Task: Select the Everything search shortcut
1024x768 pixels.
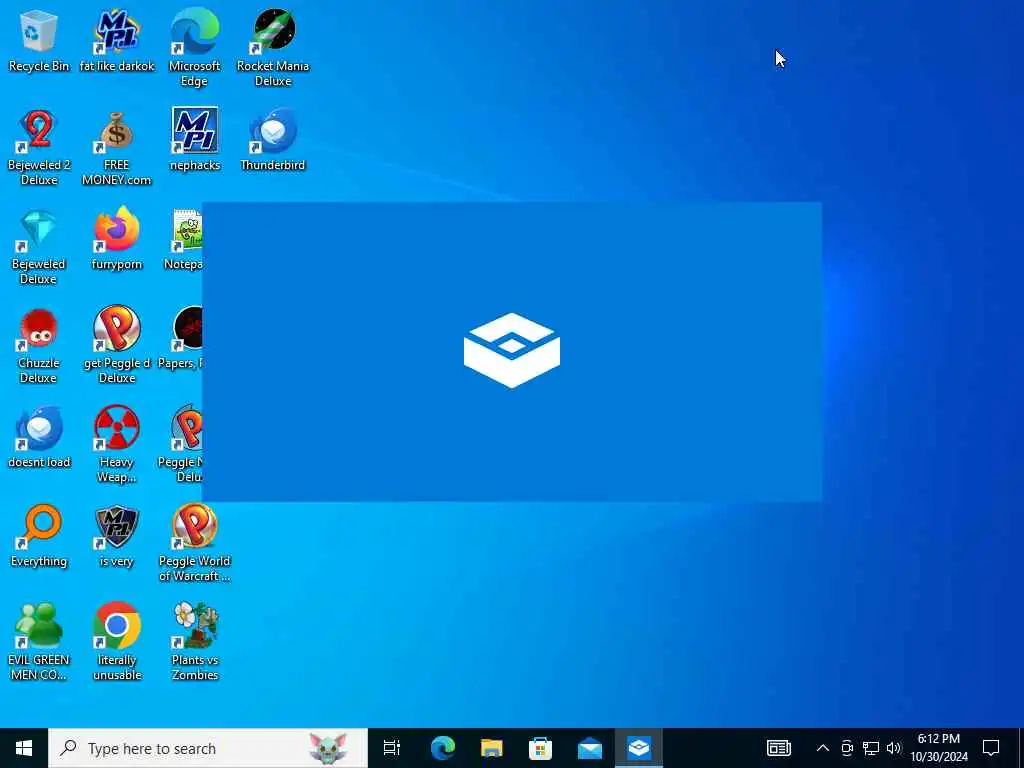Action: (x=39, y=536)
